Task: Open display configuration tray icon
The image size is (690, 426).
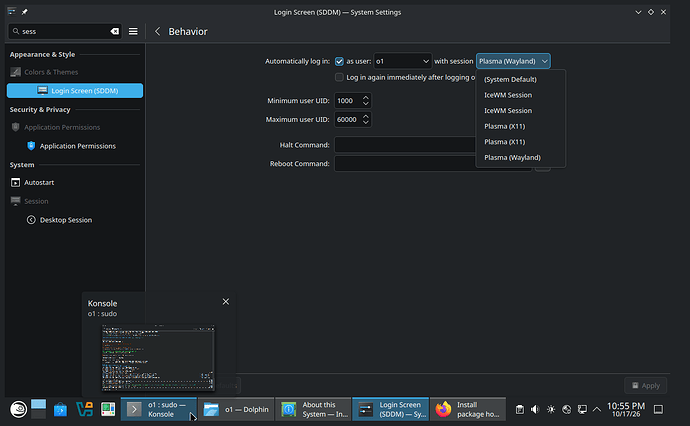Action: (x=582, y=410)
